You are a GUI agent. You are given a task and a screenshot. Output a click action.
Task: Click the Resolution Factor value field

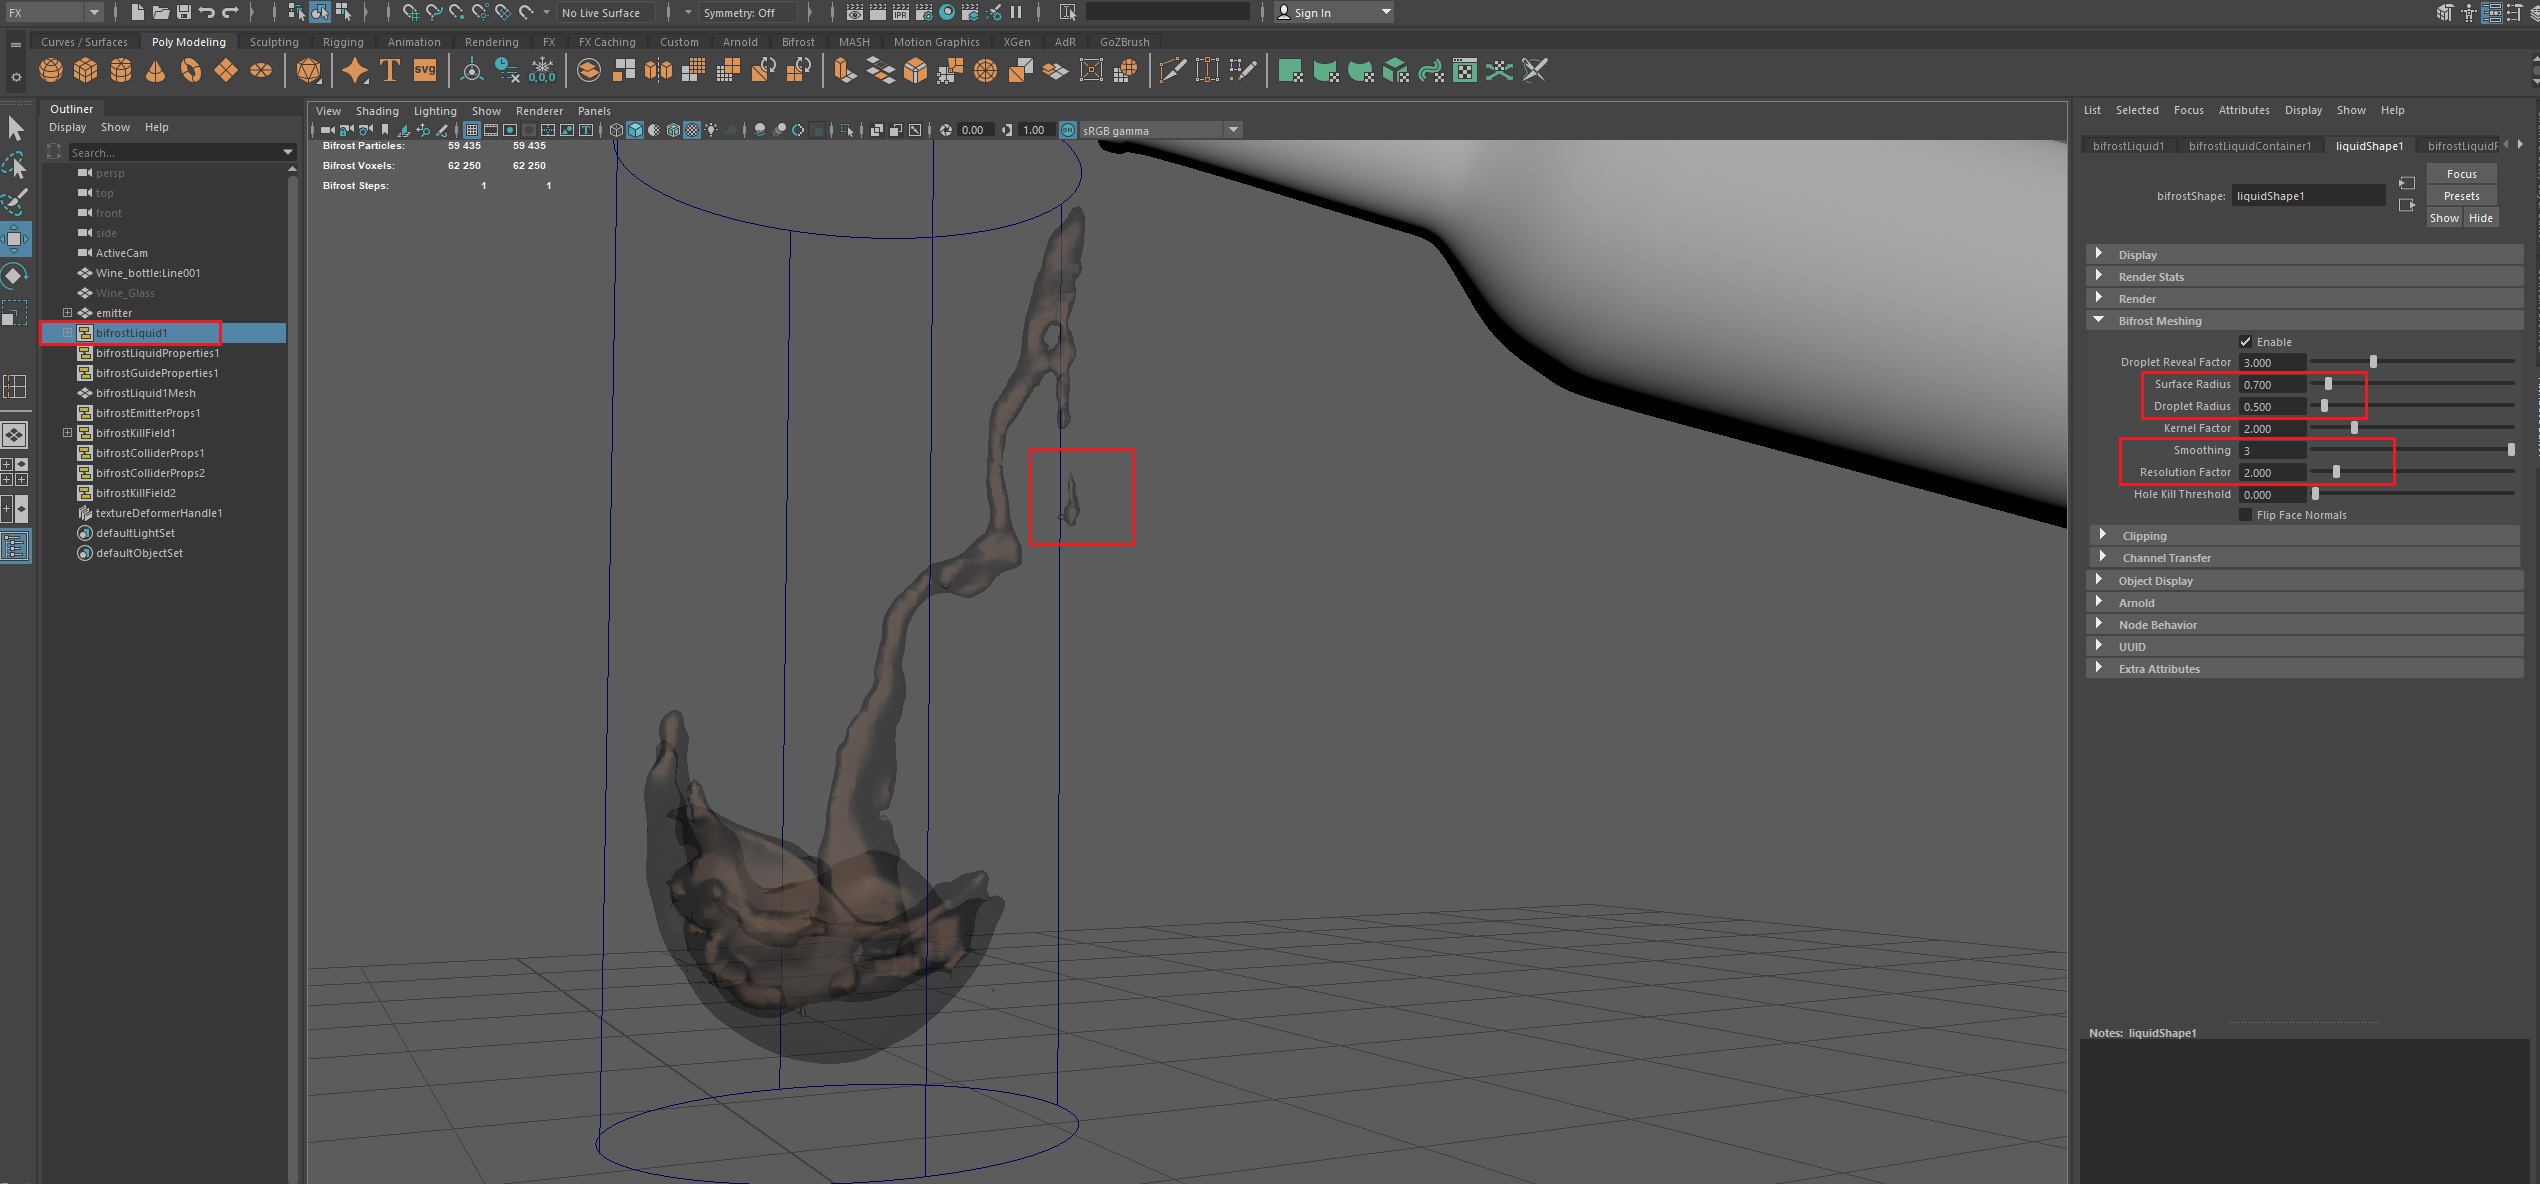2271,473
